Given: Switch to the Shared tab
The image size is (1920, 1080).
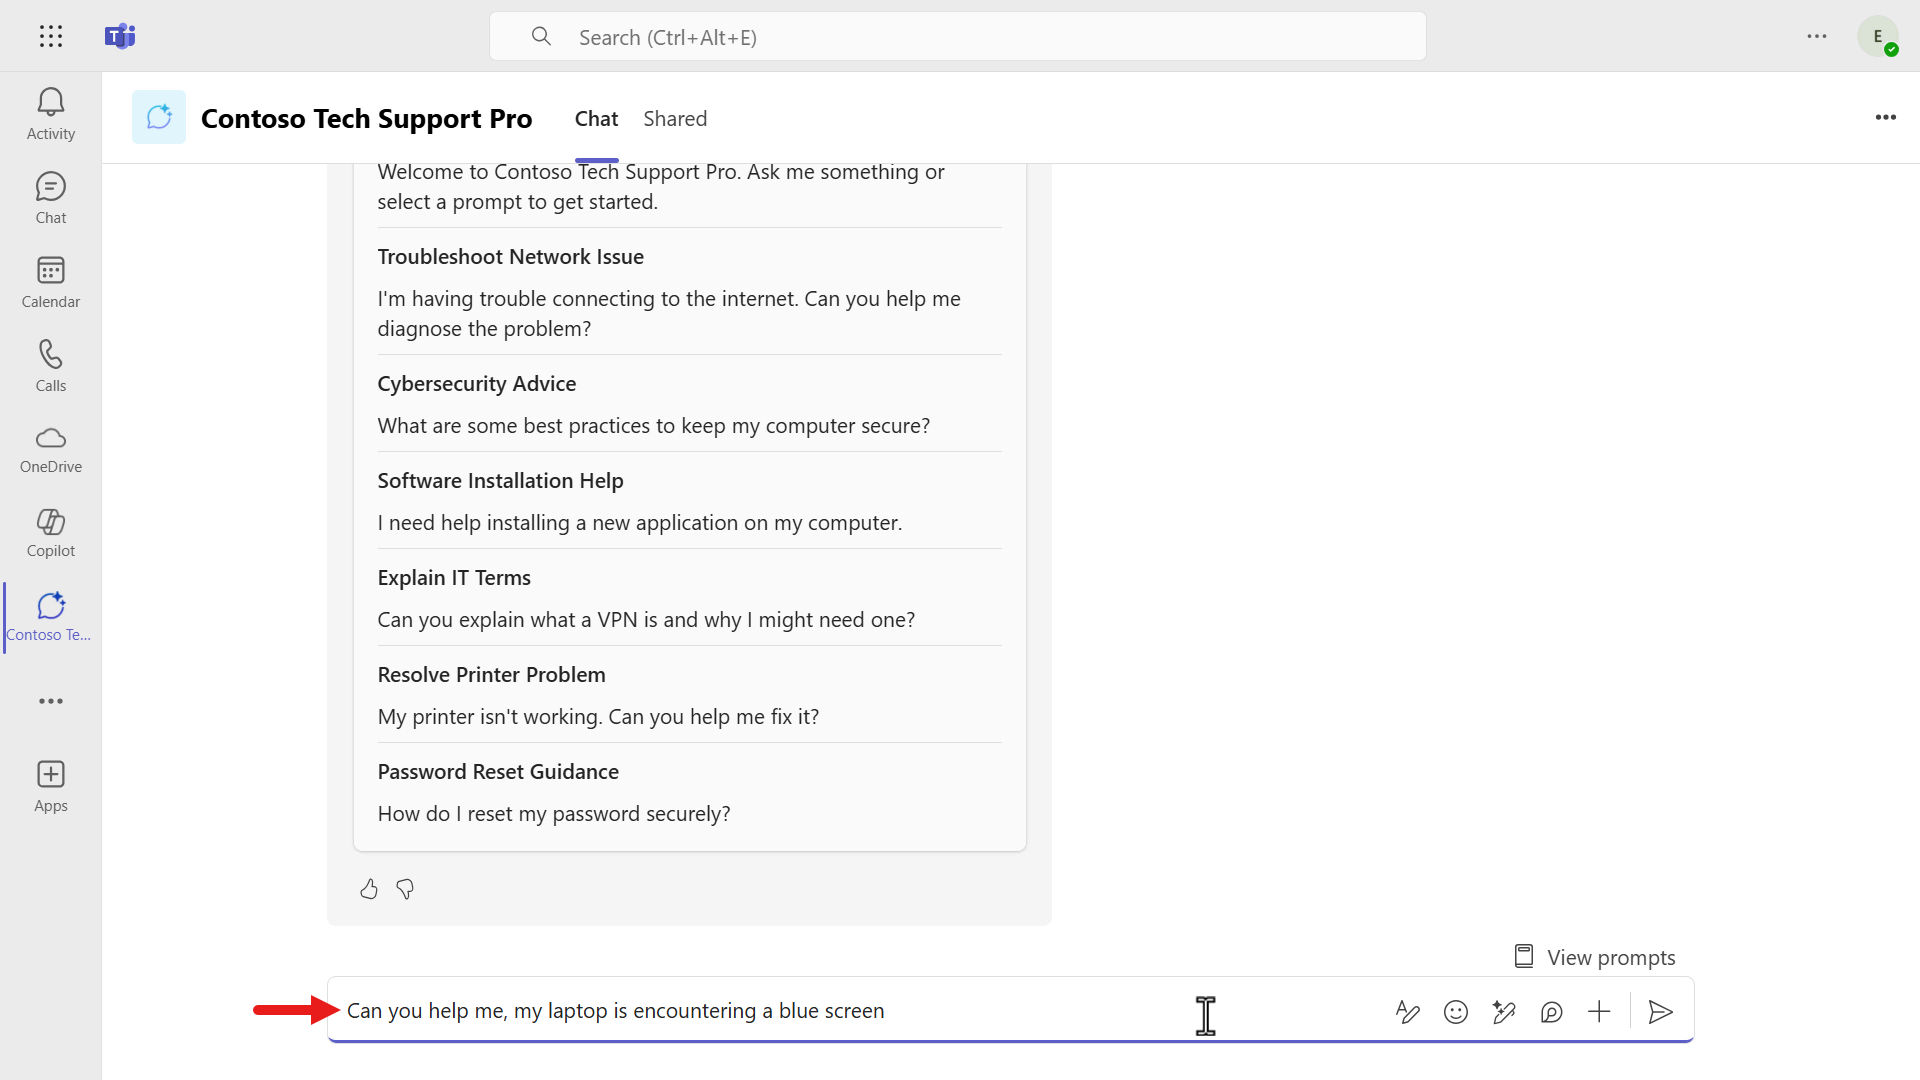Looking at the screenshot, I should 675,119.
